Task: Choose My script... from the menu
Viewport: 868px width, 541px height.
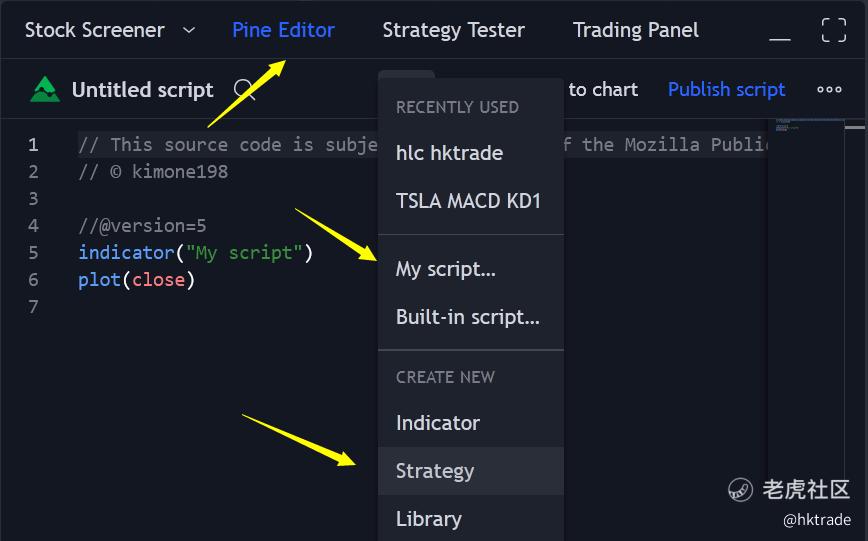Action: [x=446, y=269]
